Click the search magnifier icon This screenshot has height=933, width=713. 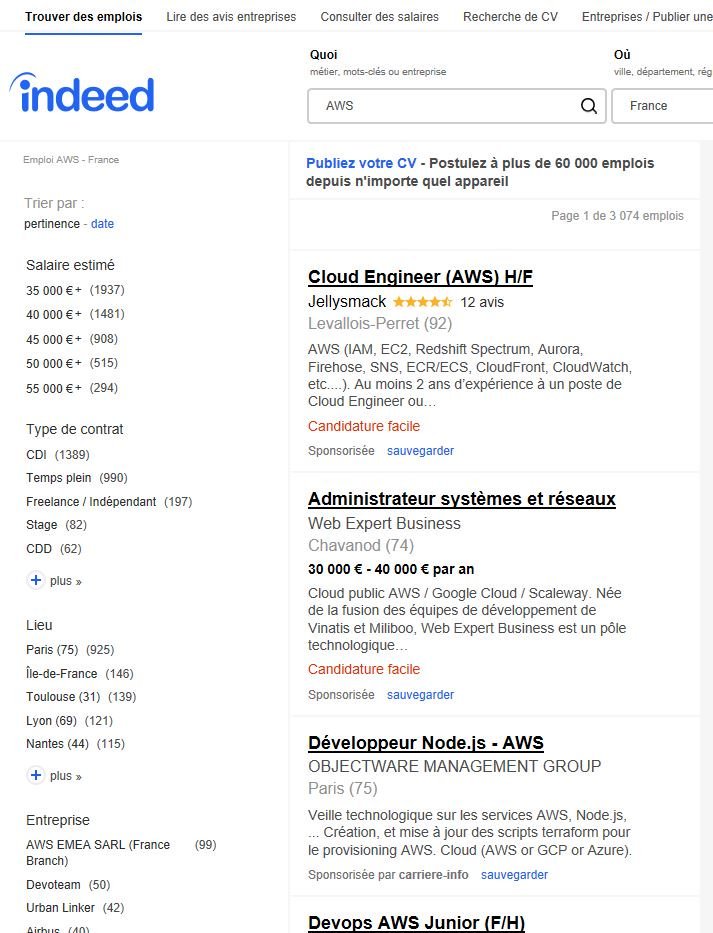[589, 106]
